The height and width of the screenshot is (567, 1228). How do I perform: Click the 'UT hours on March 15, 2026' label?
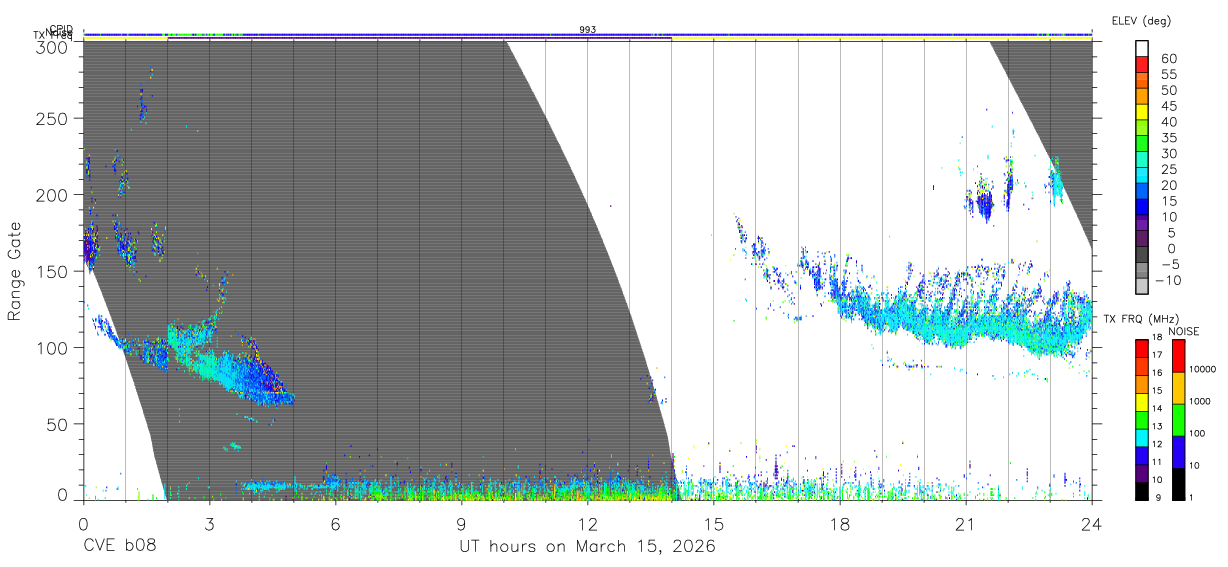point(587,547)
